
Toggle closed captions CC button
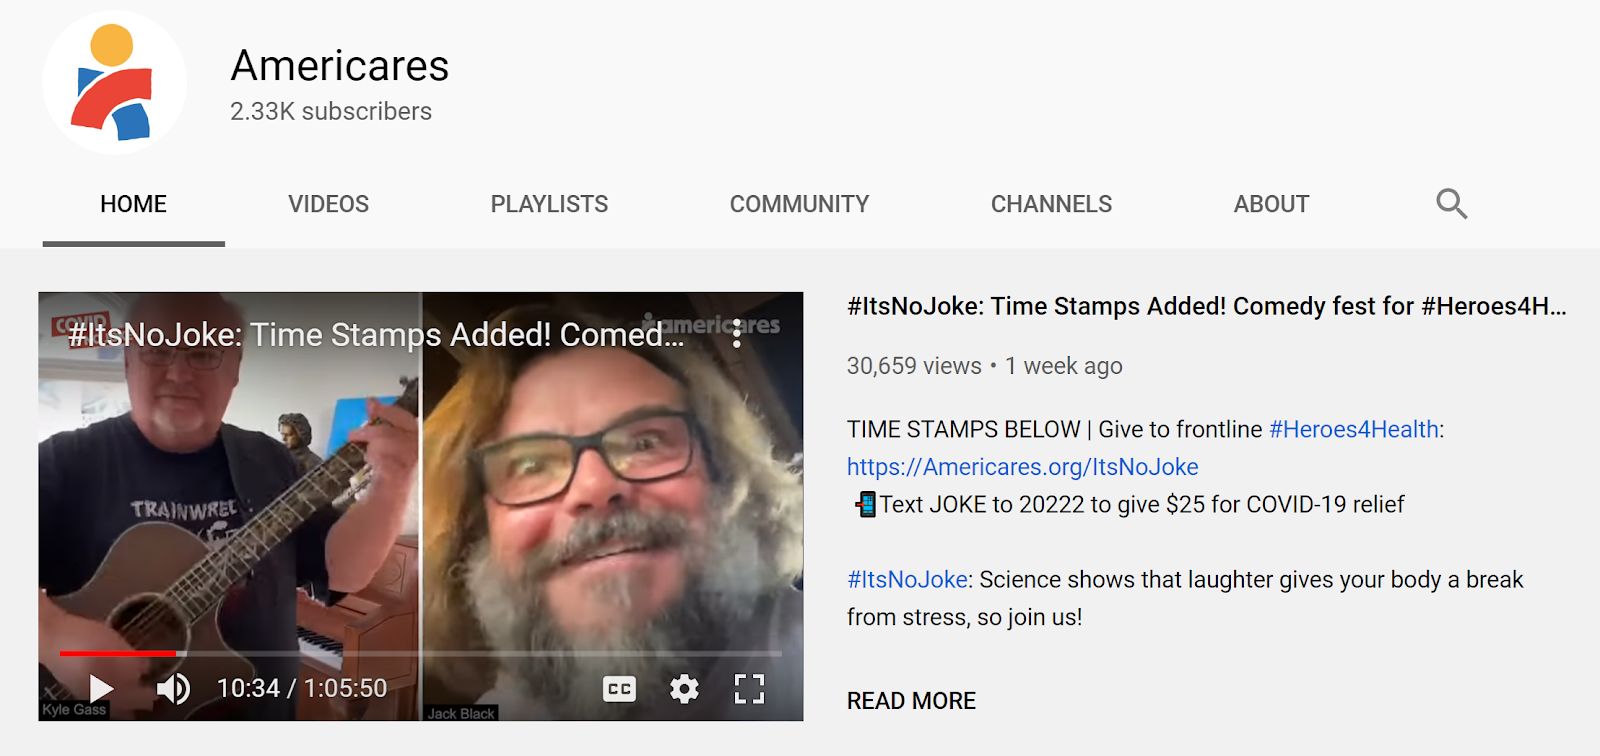tap(619, 689)
